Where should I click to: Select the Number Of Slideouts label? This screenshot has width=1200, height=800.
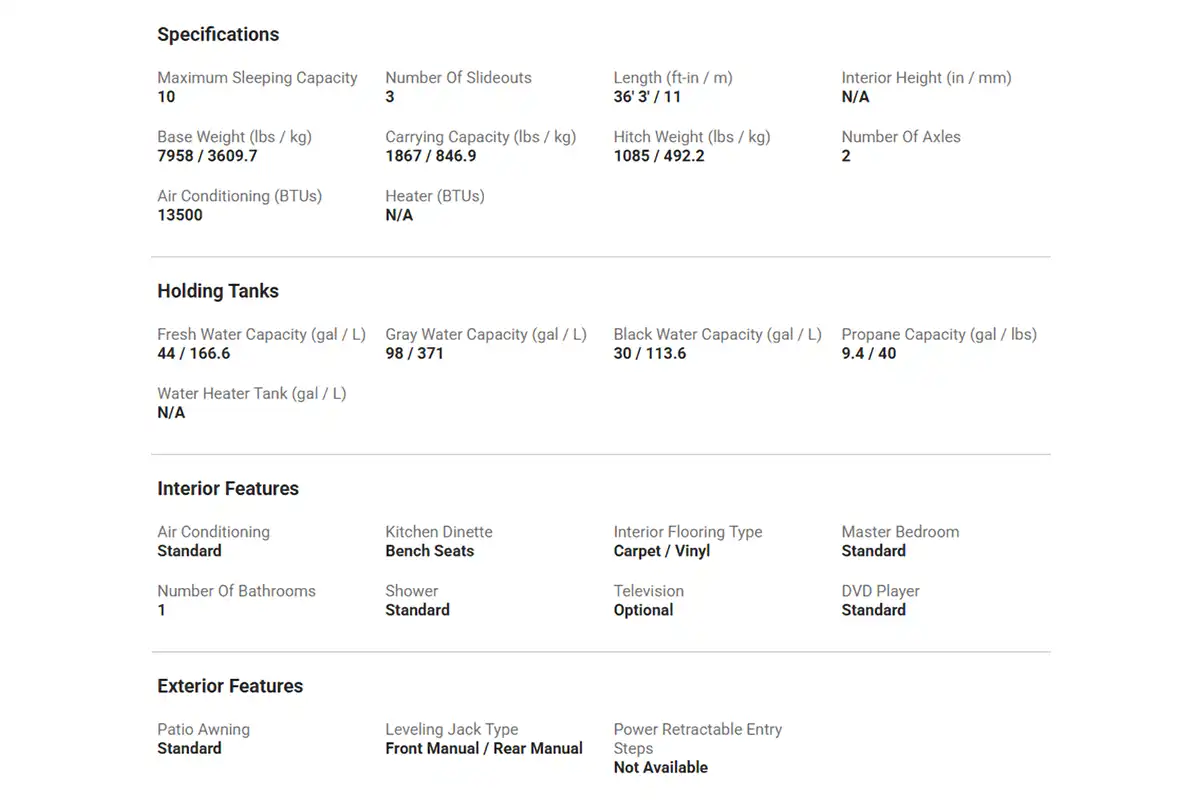coord(458,78)
